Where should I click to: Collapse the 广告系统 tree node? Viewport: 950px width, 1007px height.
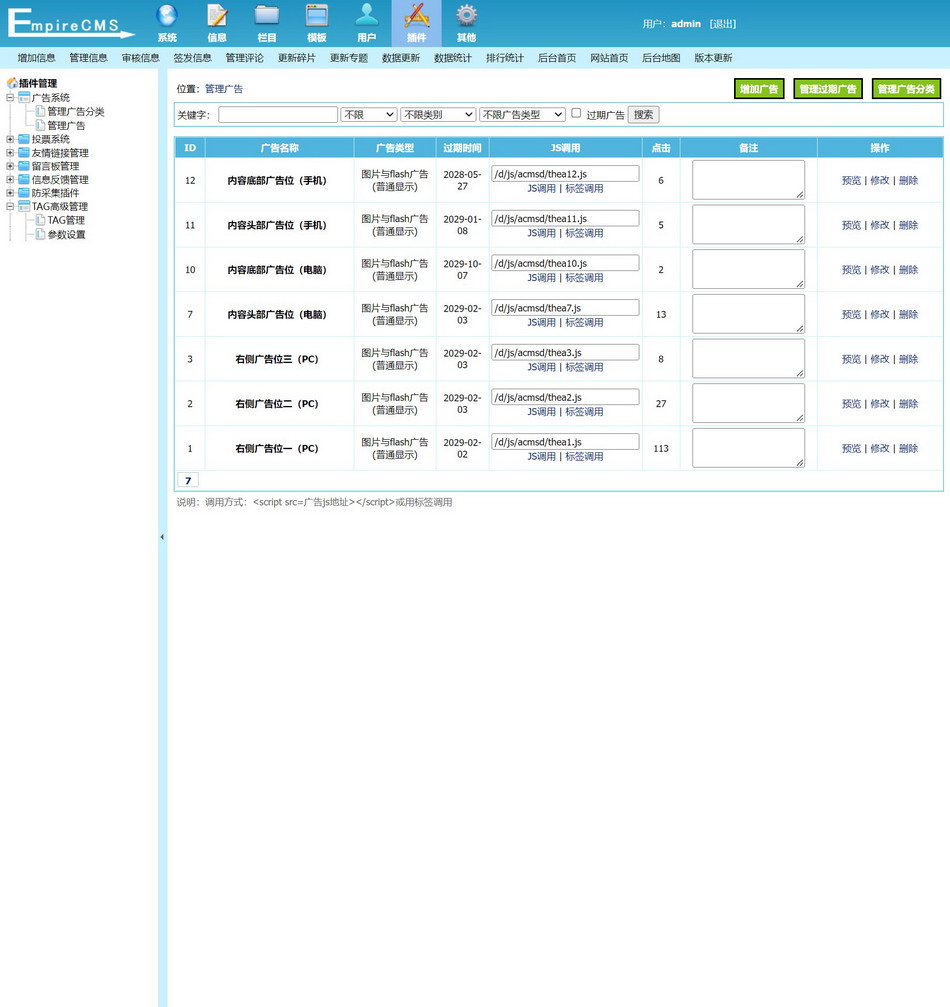(x=10, y=98)
